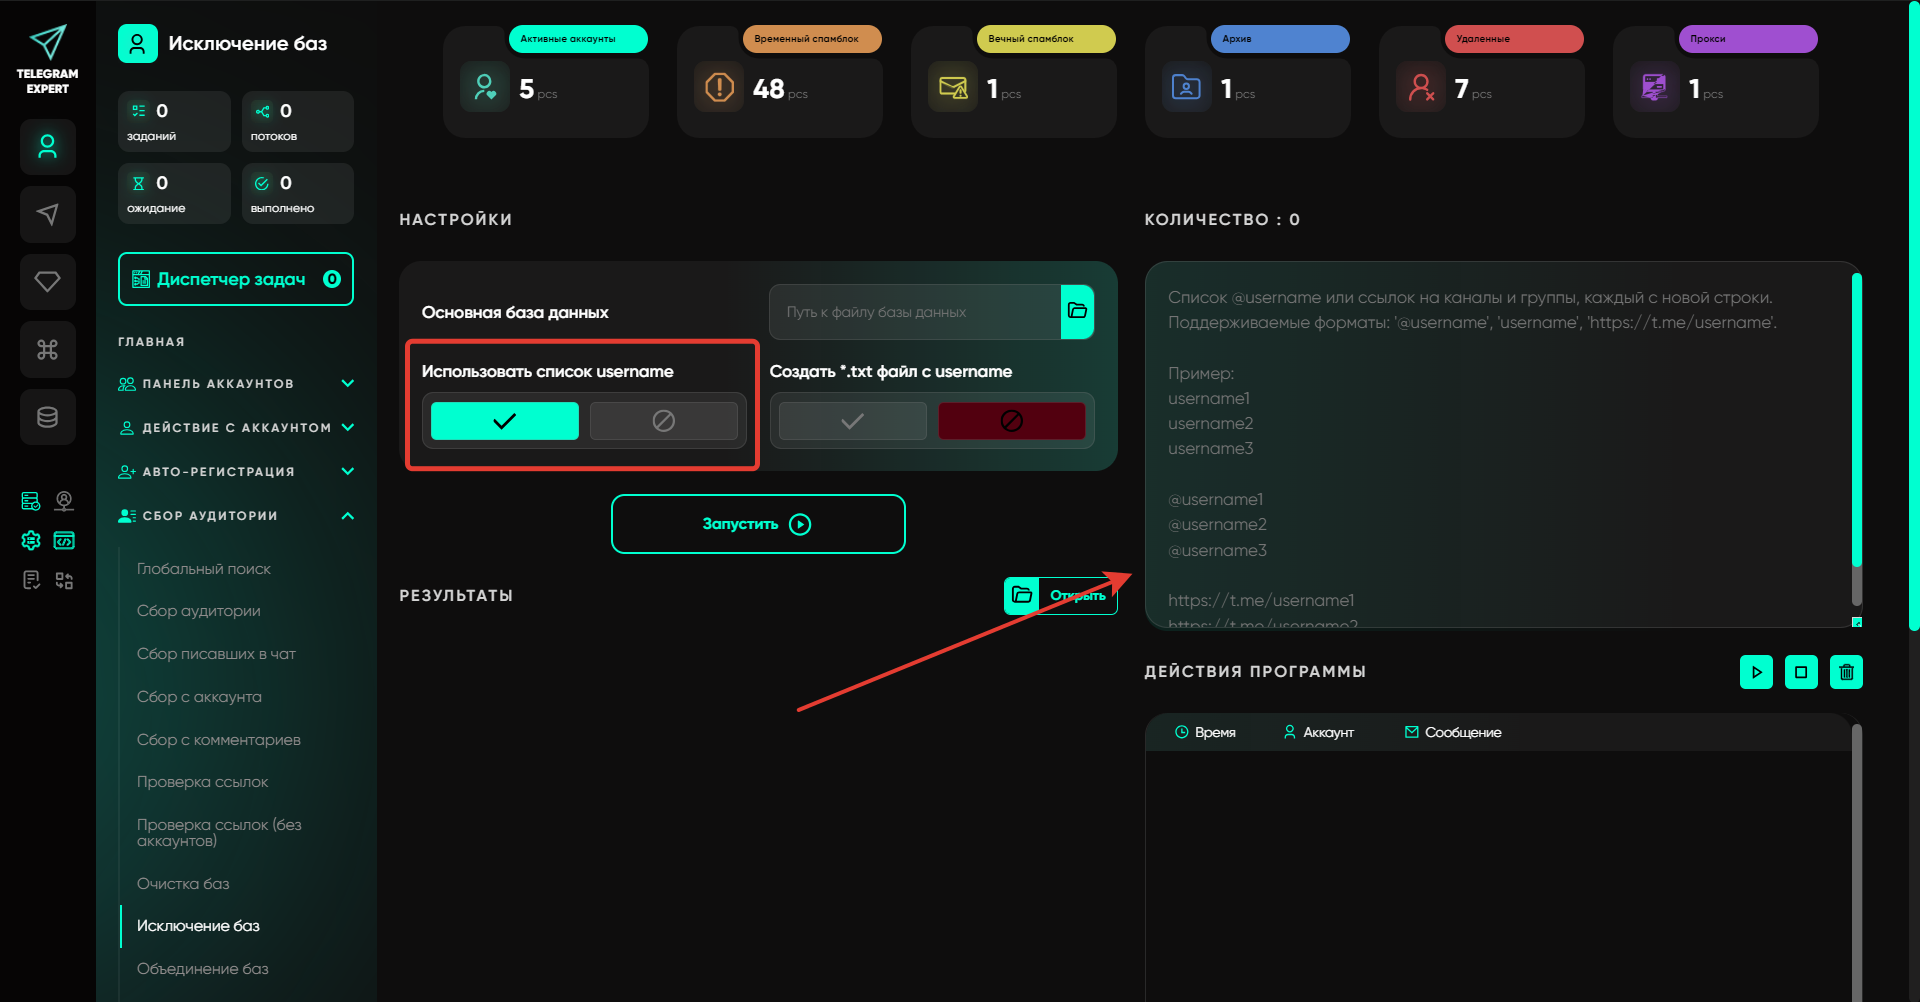
Task: Select Объединение баз in the sidebar
Action: tap(203, 969)
